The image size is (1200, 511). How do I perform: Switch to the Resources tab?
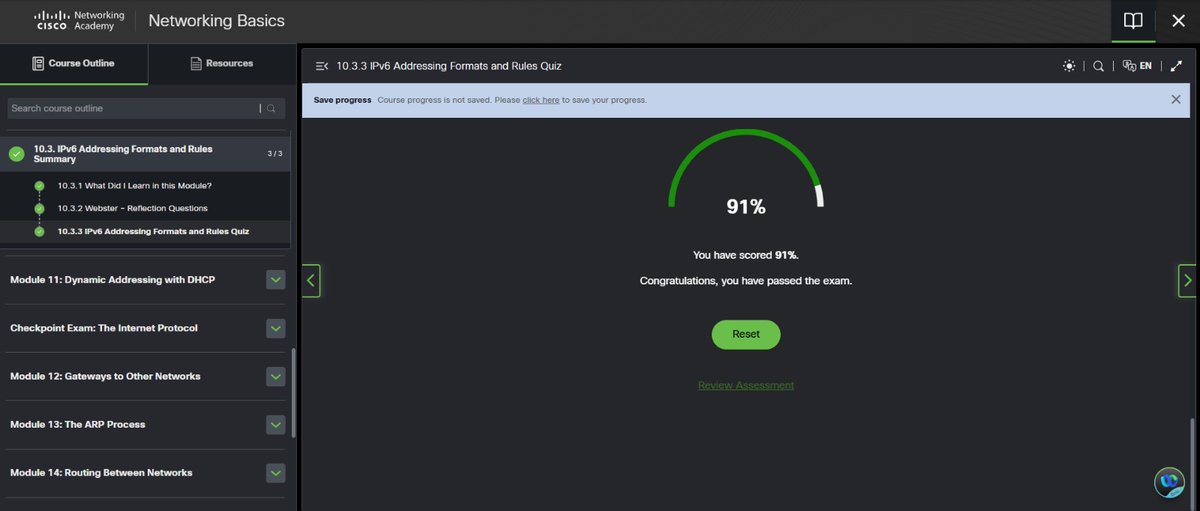pyautogui.click(x=222, y=63)
